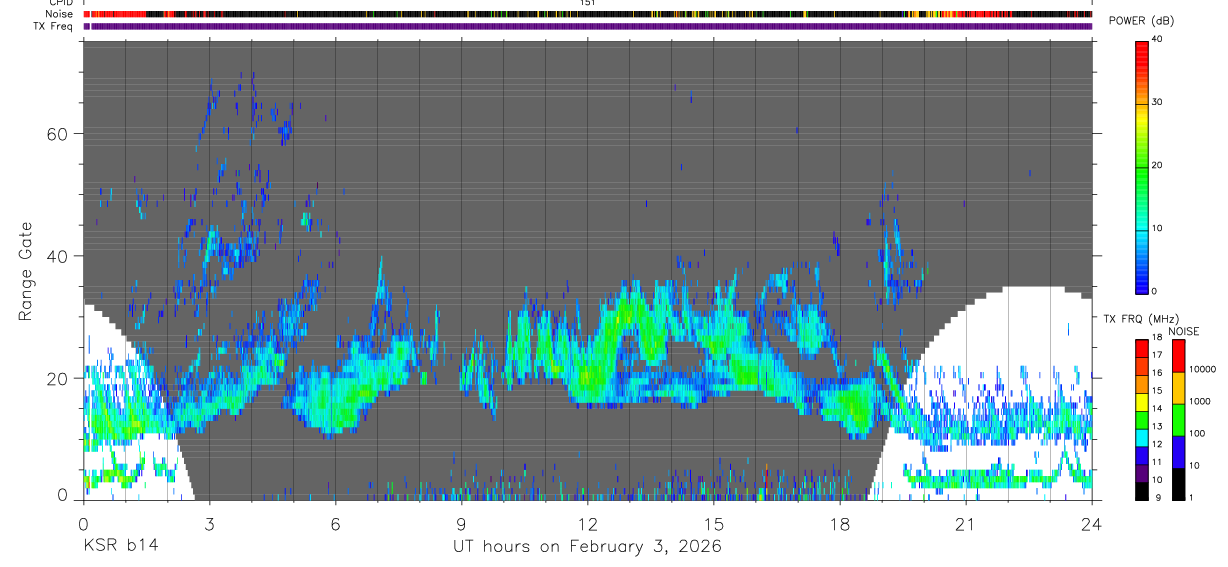Click the 'NOISE' legend title
Viewport: 1228px width, 567px height.
[1183, 331]
